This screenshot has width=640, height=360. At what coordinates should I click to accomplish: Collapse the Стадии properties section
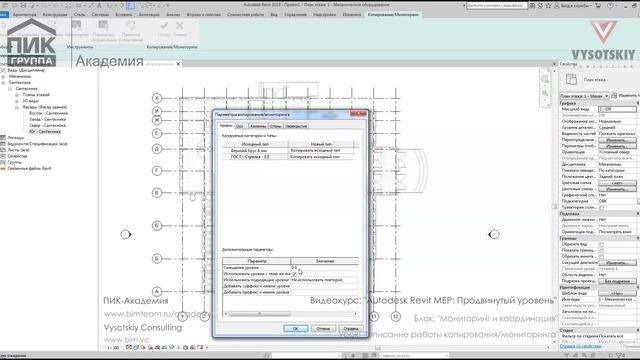point(638,330)
